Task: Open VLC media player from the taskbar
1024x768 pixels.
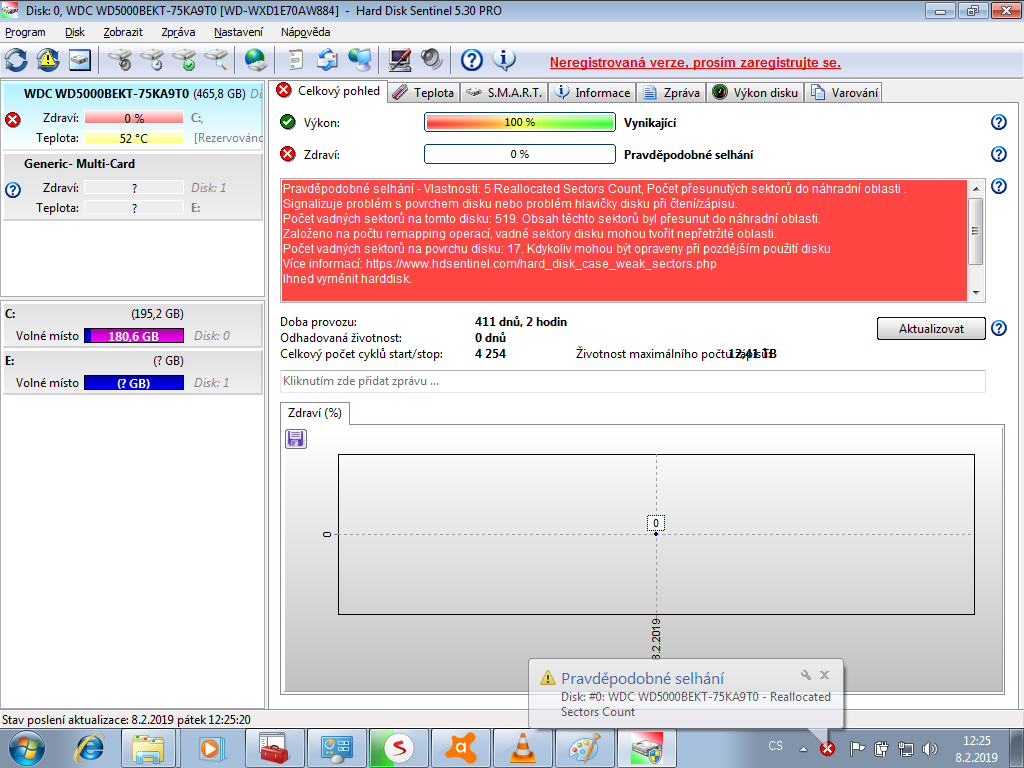Action: click(522, 748)
